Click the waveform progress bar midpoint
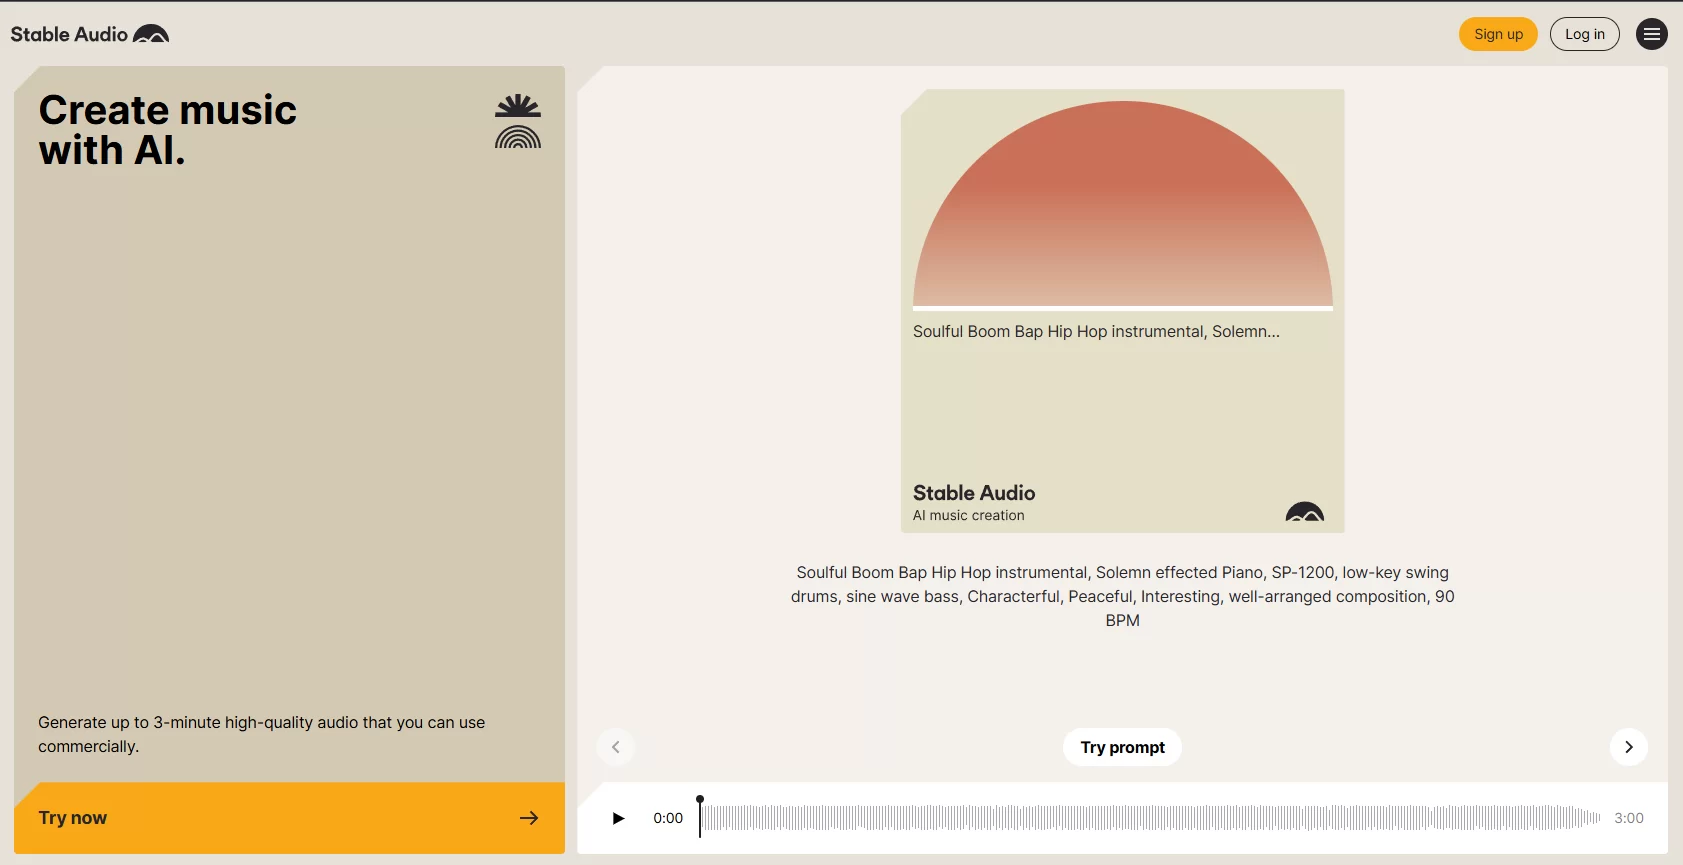 pyautogui.click(x=1150, y=818)
